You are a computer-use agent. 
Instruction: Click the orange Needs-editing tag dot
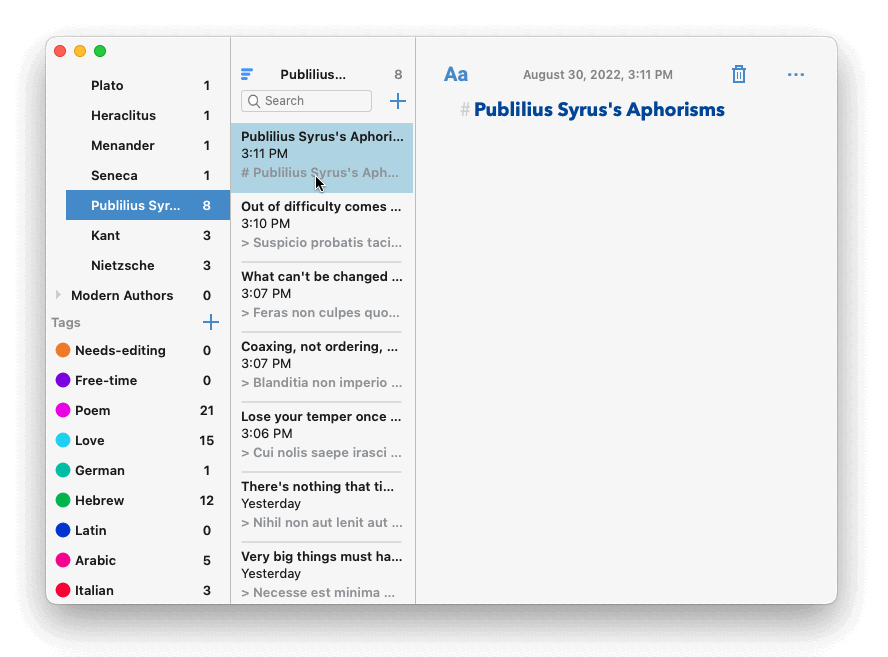coord(63,350)
